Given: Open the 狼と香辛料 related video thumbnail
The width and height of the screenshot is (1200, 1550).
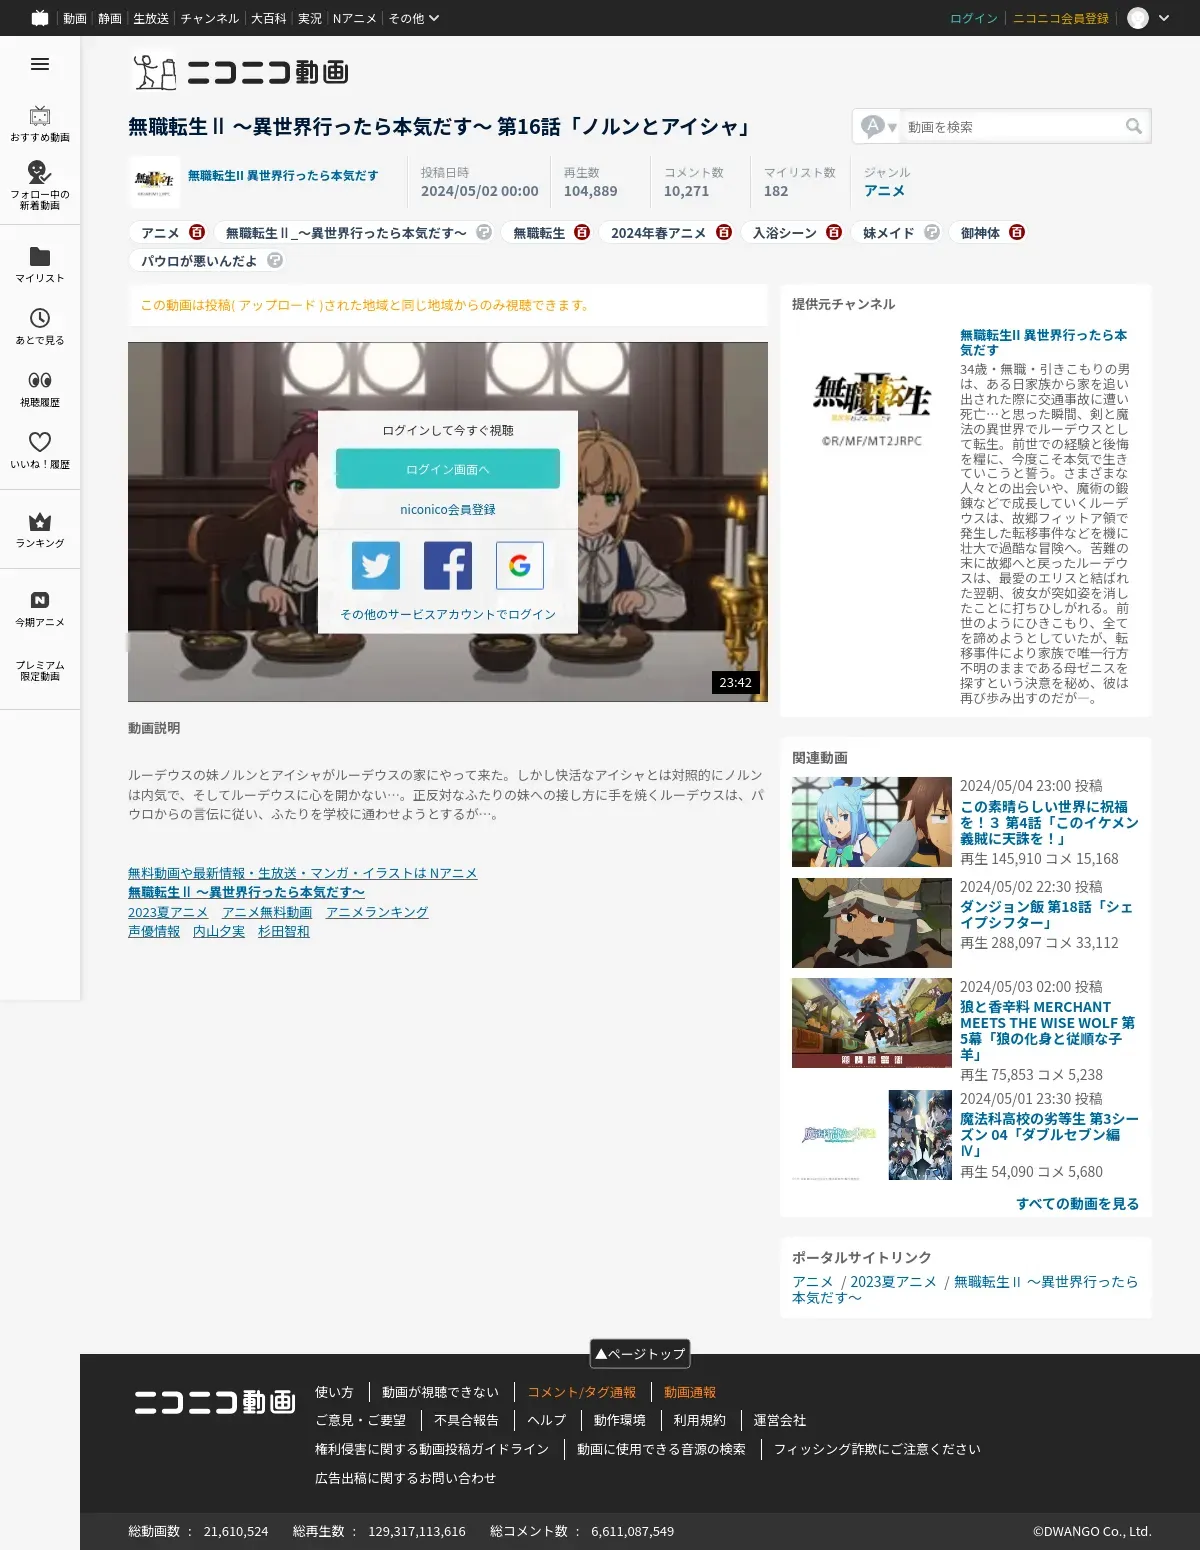Looking at the screenshot, I should [x=872, y=1023].
